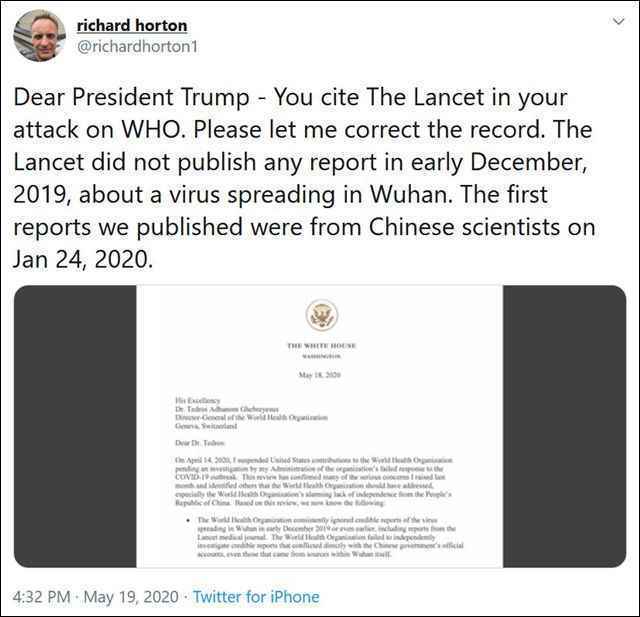Screen dimensions: 640x617
Task: Click the 'attack on WHO' tweet line
Action: click(x=302, y=130)
